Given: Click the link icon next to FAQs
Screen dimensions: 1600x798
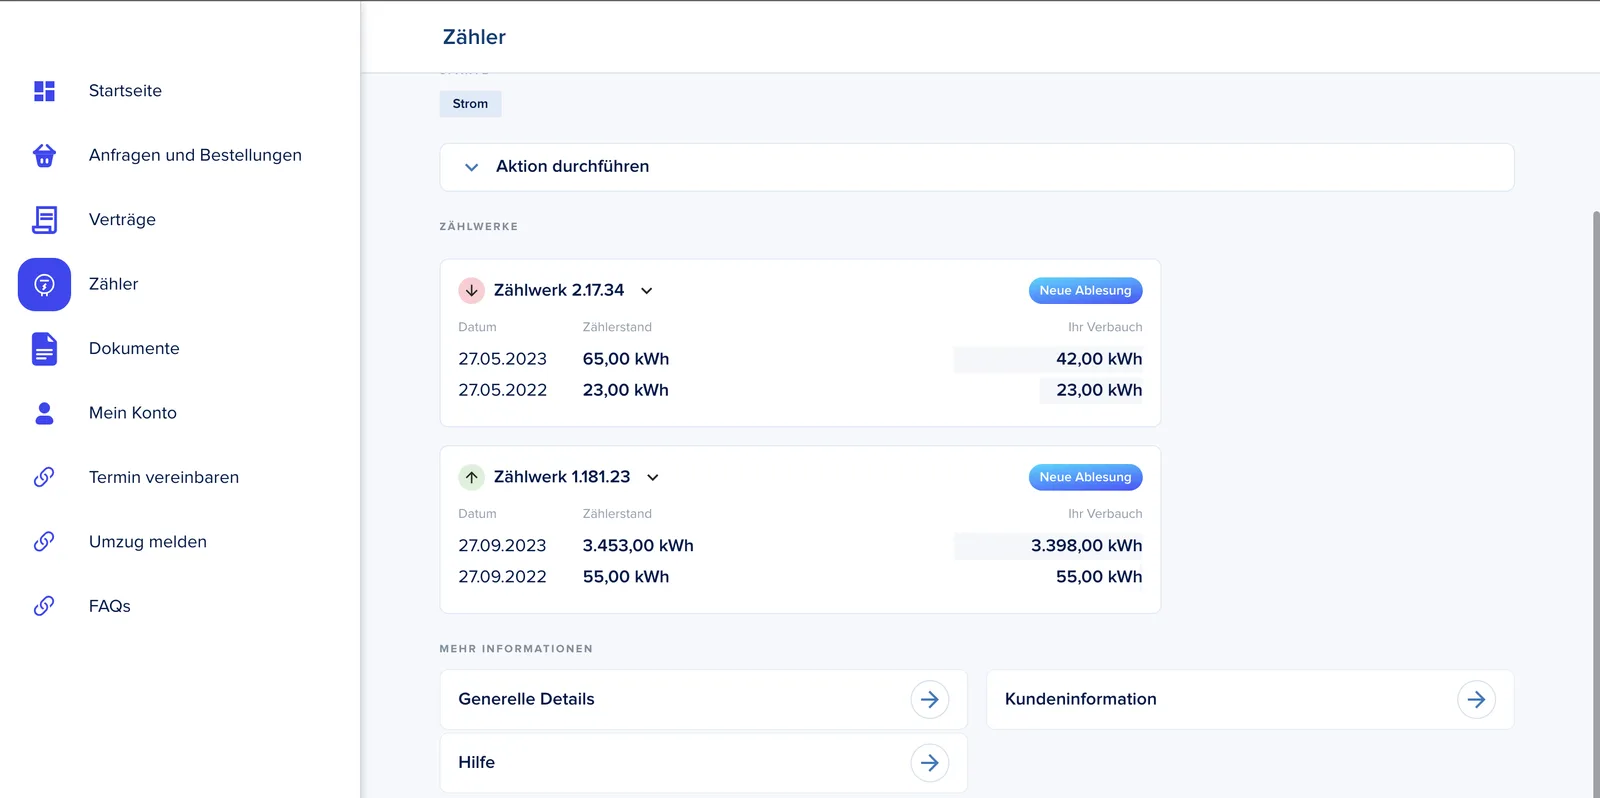Looking at the screenshot, I should (x=44, y=606).
